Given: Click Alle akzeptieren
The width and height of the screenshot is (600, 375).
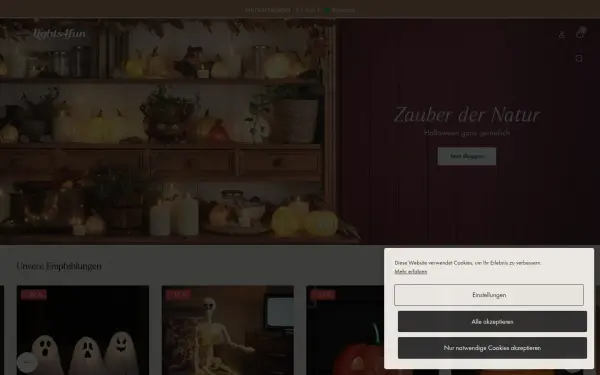Looking at the screenshot, I should [492, 321].
